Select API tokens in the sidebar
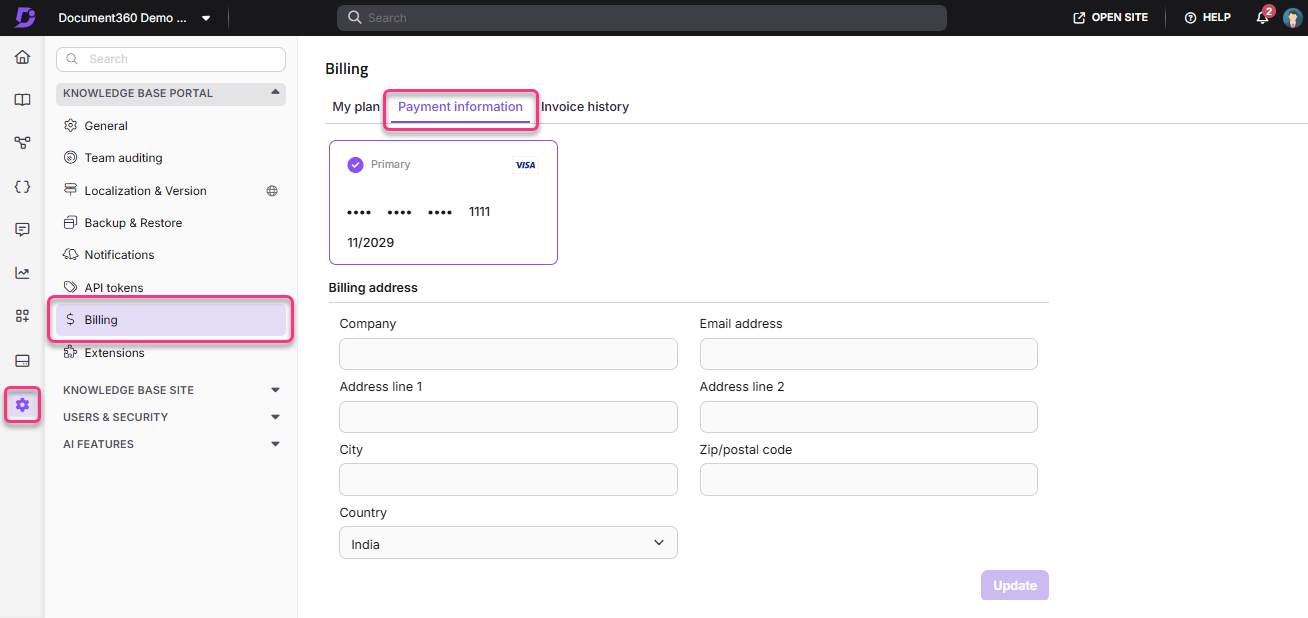The height and width of the screenshot is (618, 1308). coord(113,288)
